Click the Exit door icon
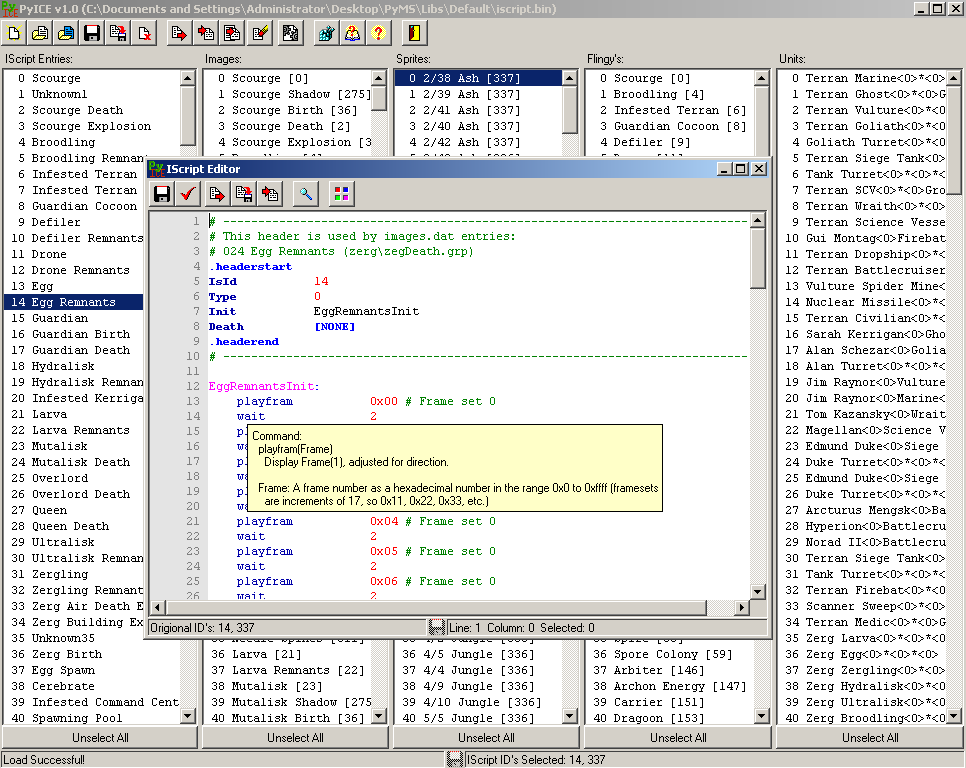966x768 pixels. point(414,33)
